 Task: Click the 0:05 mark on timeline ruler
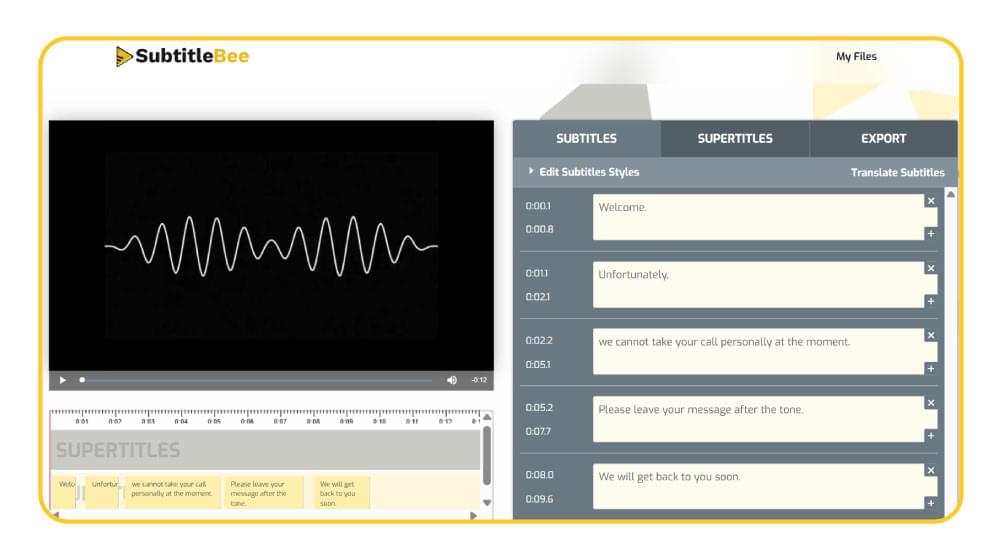click(x=214, y=421)
